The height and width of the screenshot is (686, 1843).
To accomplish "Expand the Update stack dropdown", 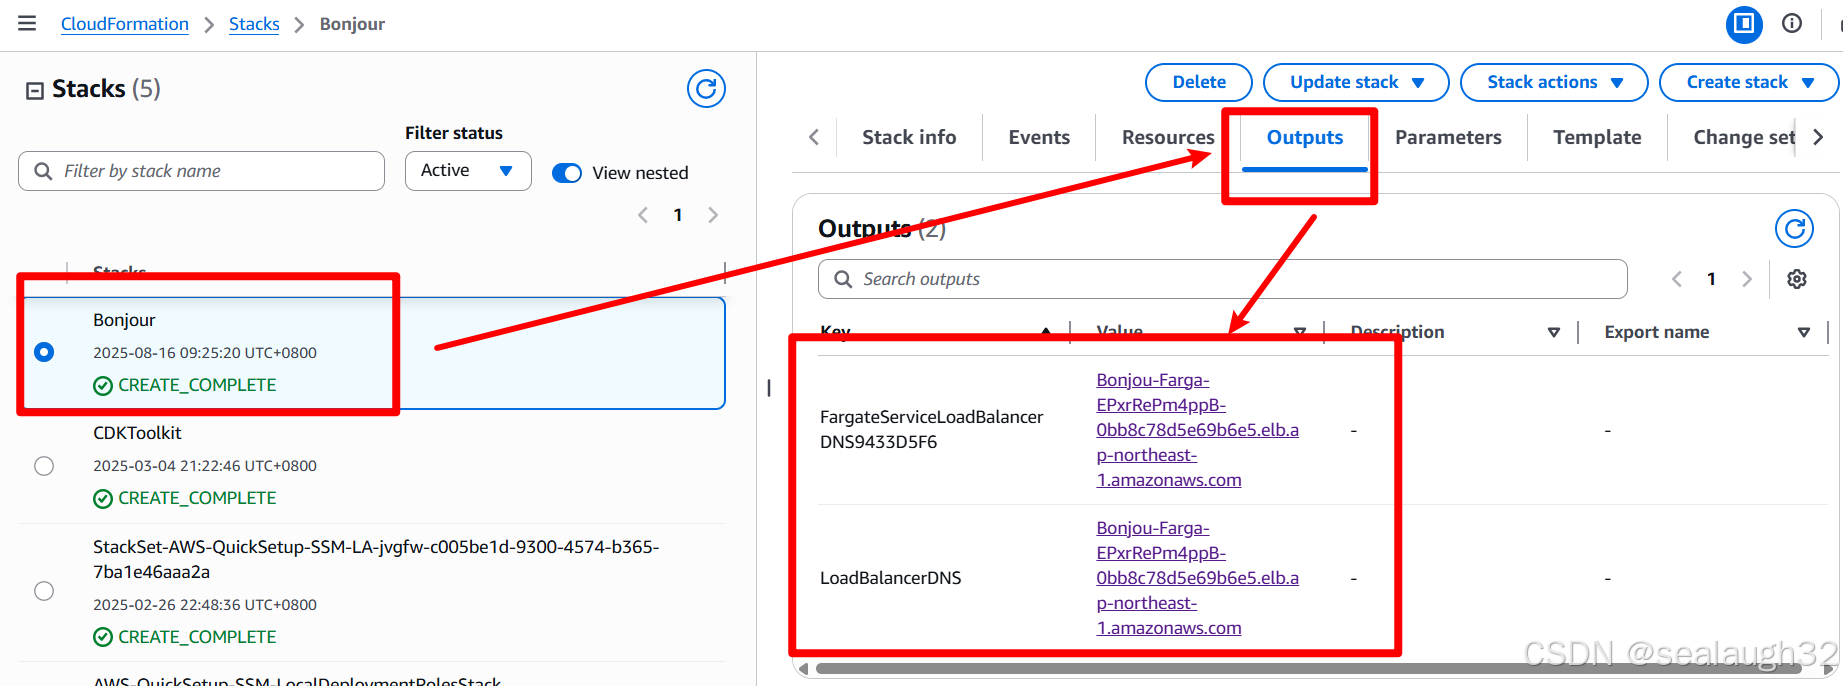I will 1356,82.
